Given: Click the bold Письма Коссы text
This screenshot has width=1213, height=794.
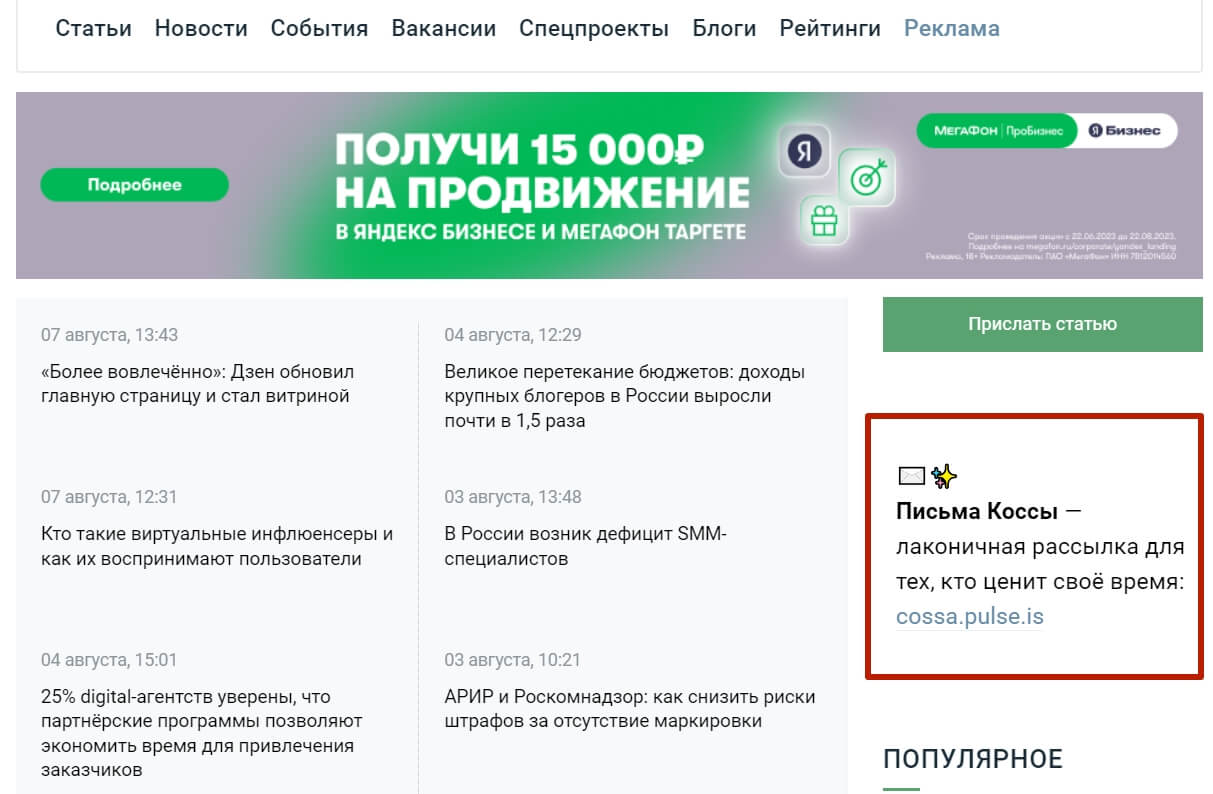Looking at the screenshot, I should tap(977, 512).
